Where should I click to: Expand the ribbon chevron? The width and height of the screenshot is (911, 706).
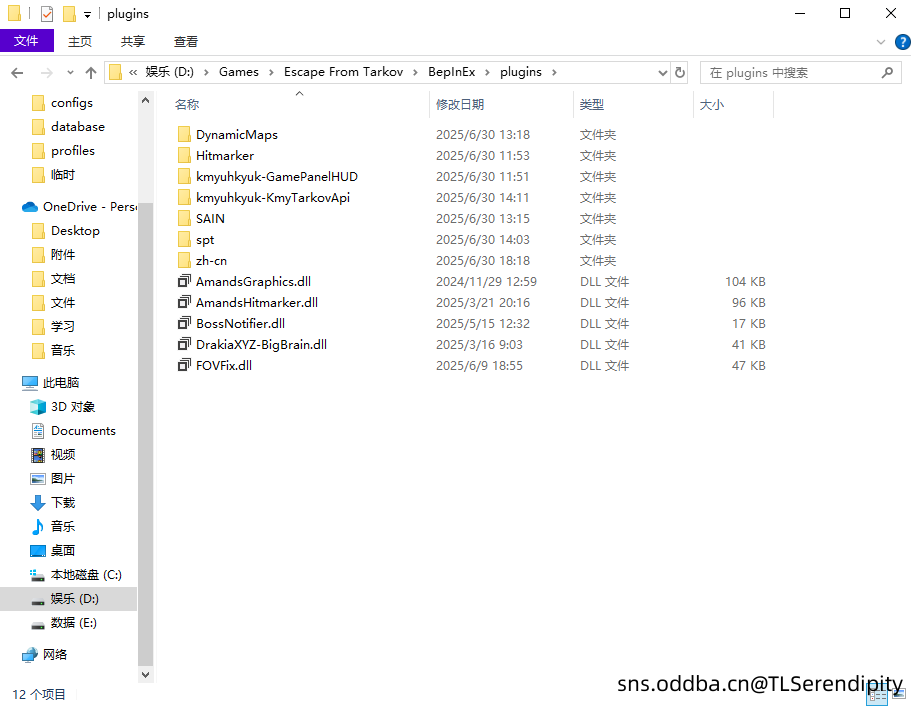[x=881, y=42]
